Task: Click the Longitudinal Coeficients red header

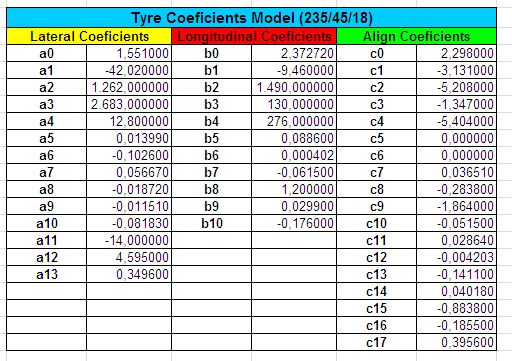Action: click(254, 36)
